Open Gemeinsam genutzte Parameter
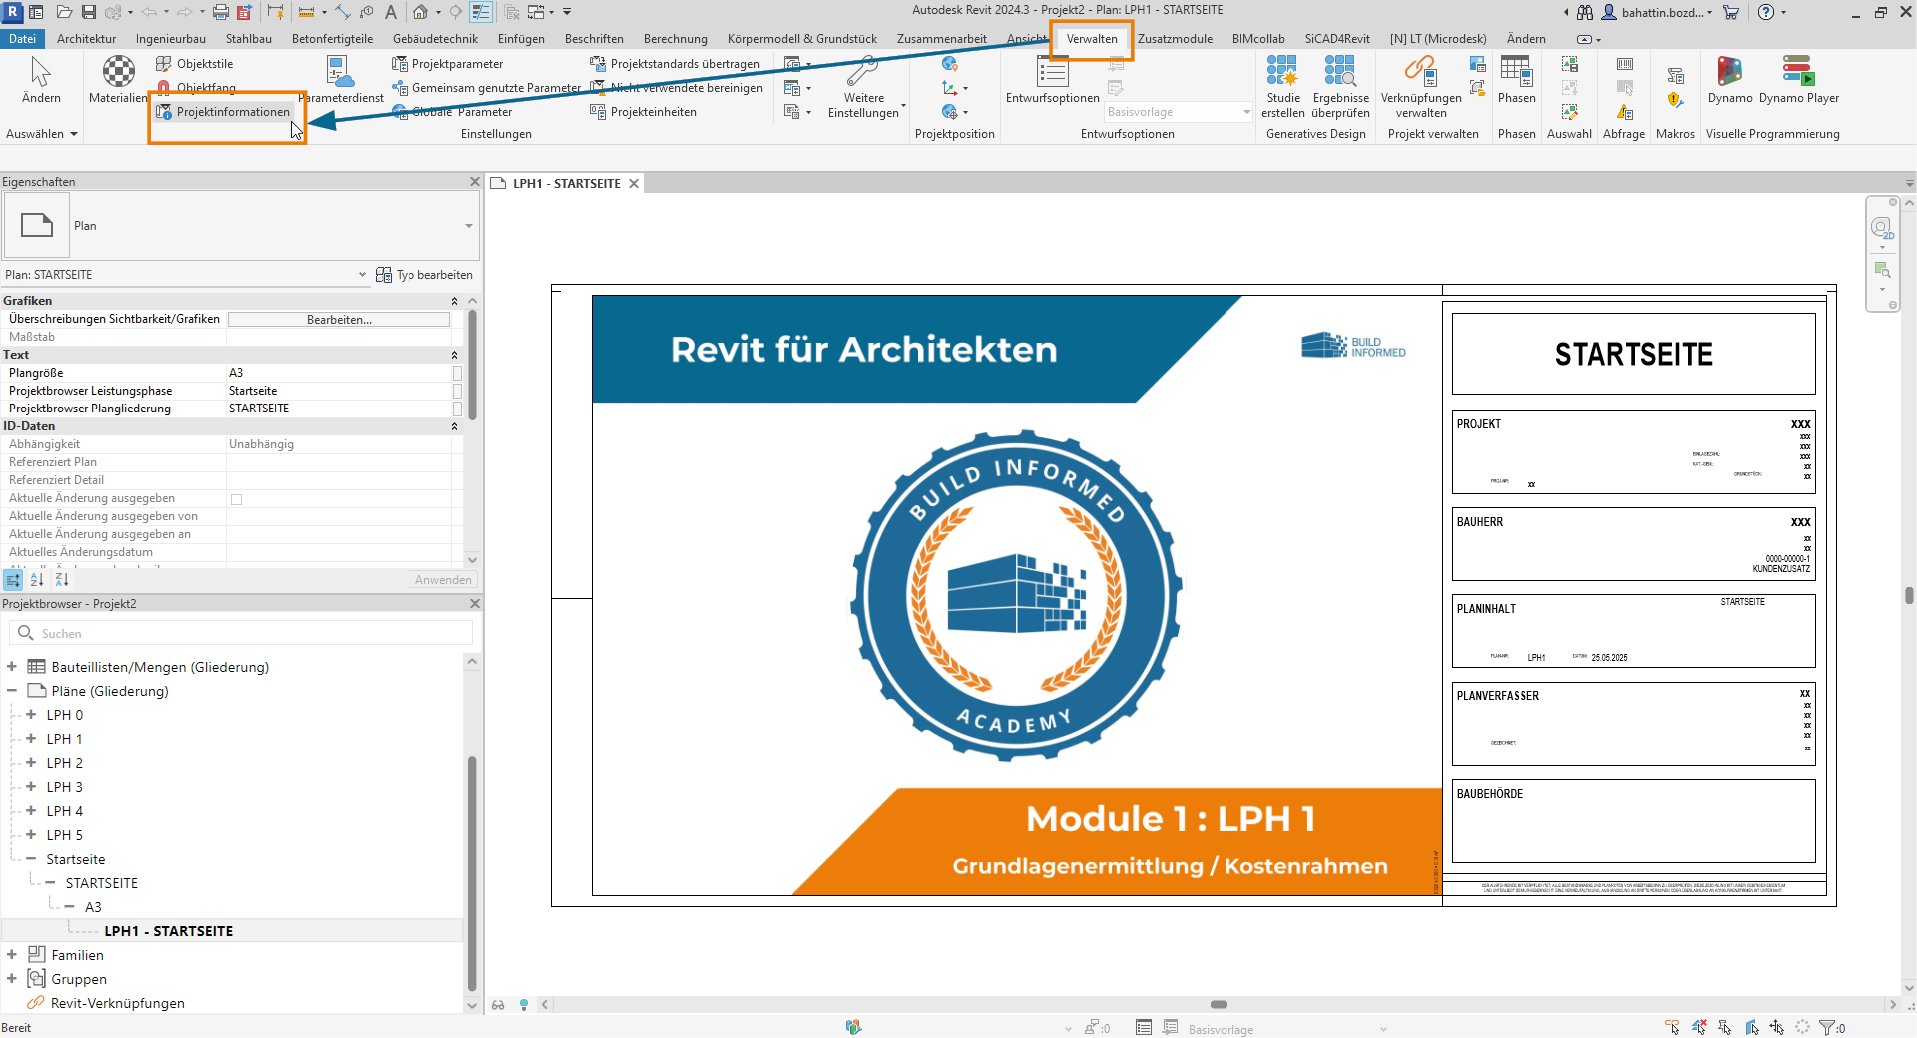Viewport: 1917px width, 1038px height. pos(487,88)
